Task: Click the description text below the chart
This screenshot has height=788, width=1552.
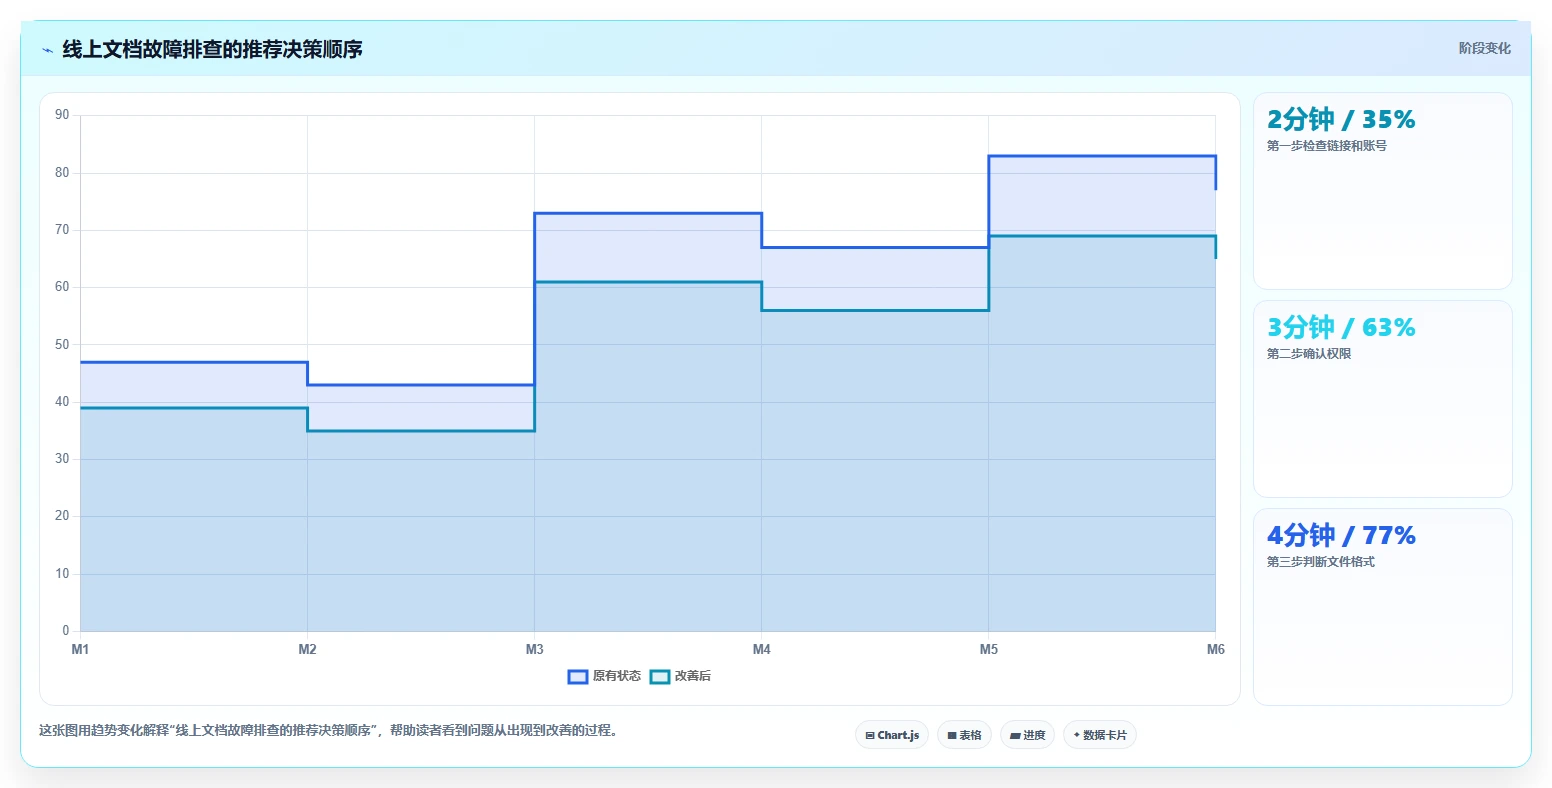Action: (x=331, y=731)
